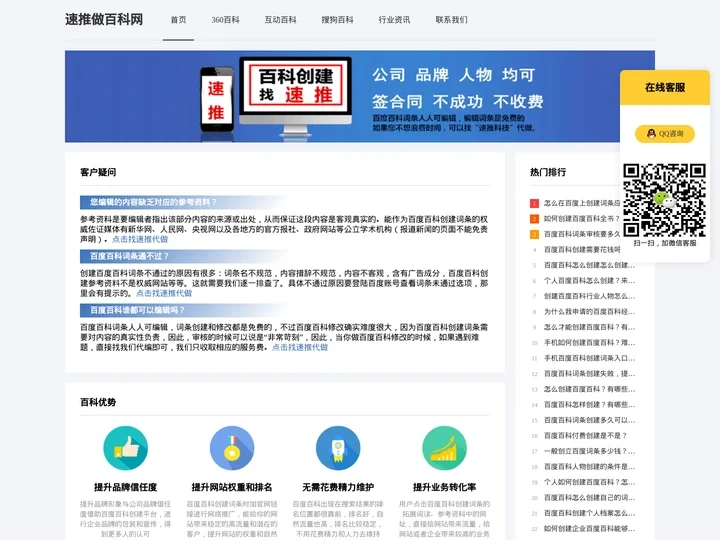
Task: Open ranked article 百度百科创建需要花钱吗
Action: pyautogui.click(x=582, y=250)
